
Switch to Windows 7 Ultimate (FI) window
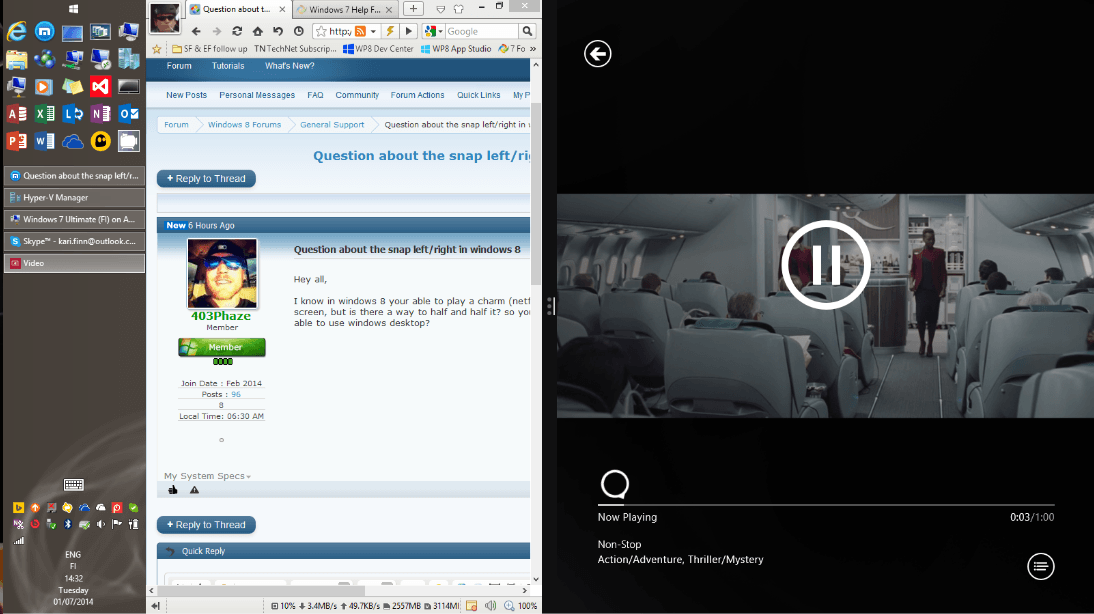coord(75,219)
